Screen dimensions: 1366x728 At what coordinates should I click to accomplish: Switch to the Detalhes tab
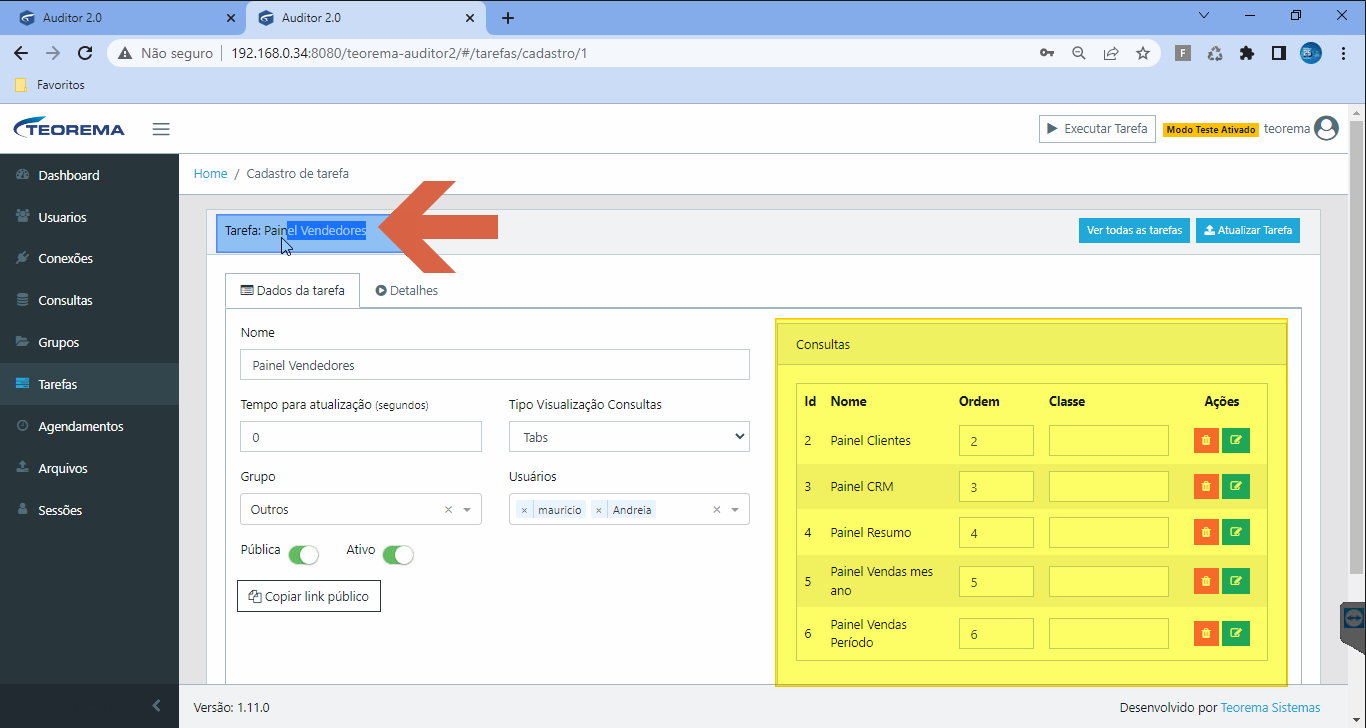(x=407, y=291)
